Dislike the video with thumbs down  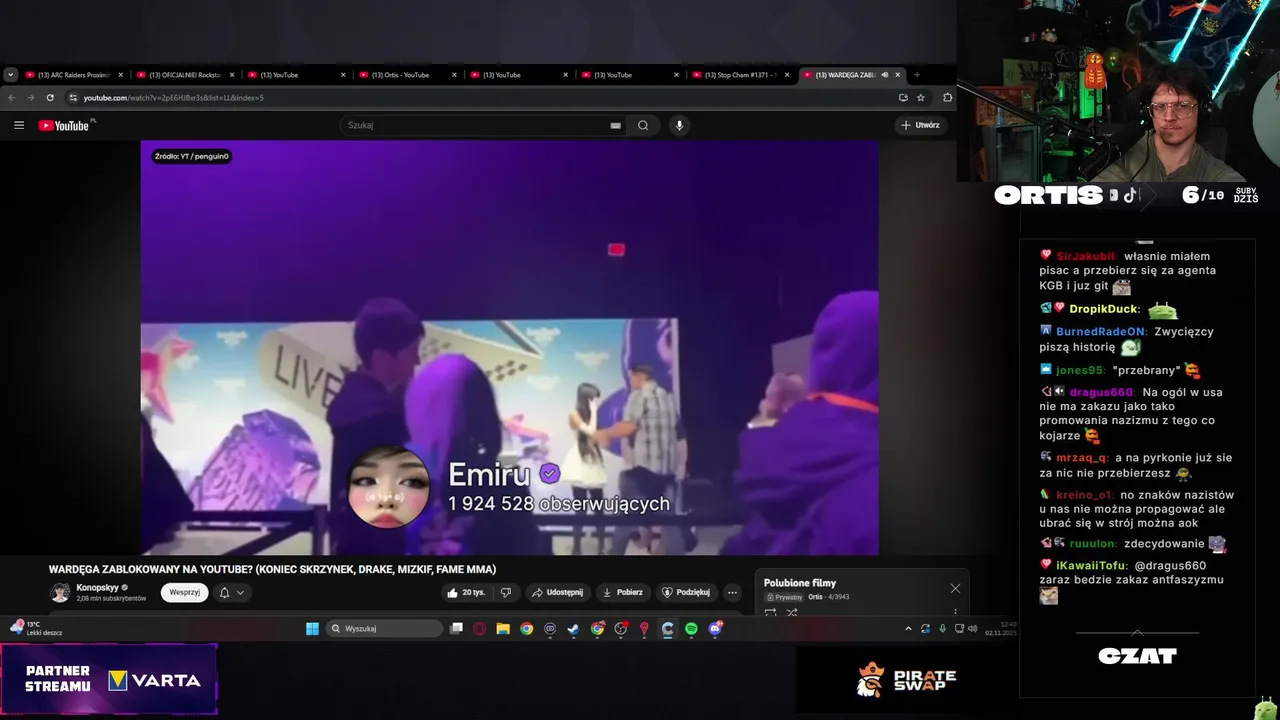[506, 592]
